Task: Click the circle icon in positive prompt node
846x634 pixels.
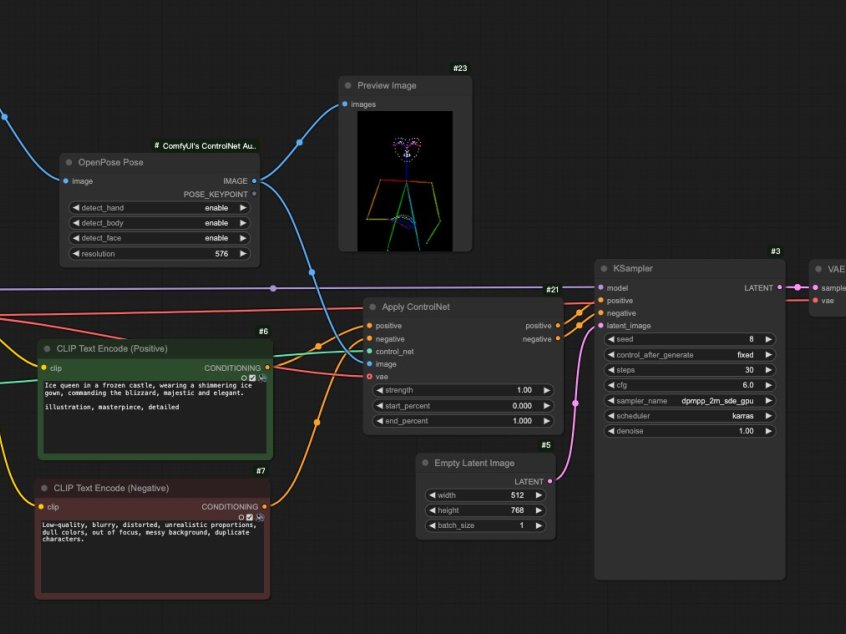Action: 244,378
